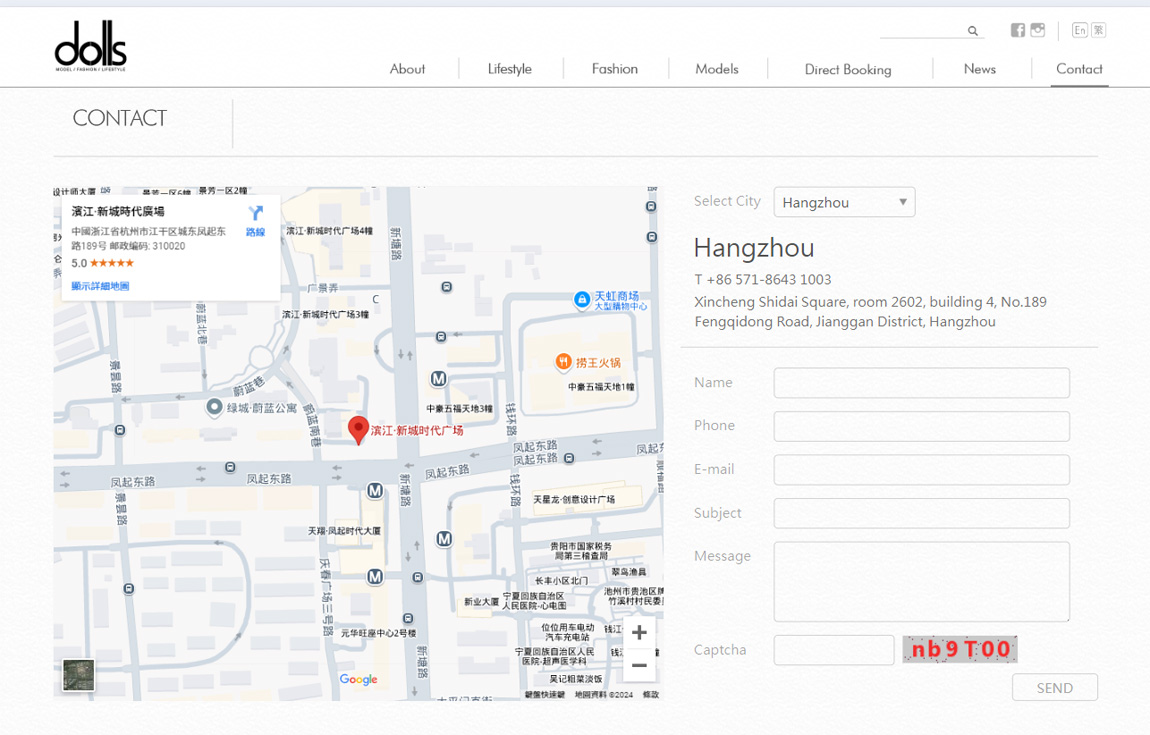This screenshot has width=1150, height=735.
Task: Go to Direct Booking page
Action: tap(847, 69)
